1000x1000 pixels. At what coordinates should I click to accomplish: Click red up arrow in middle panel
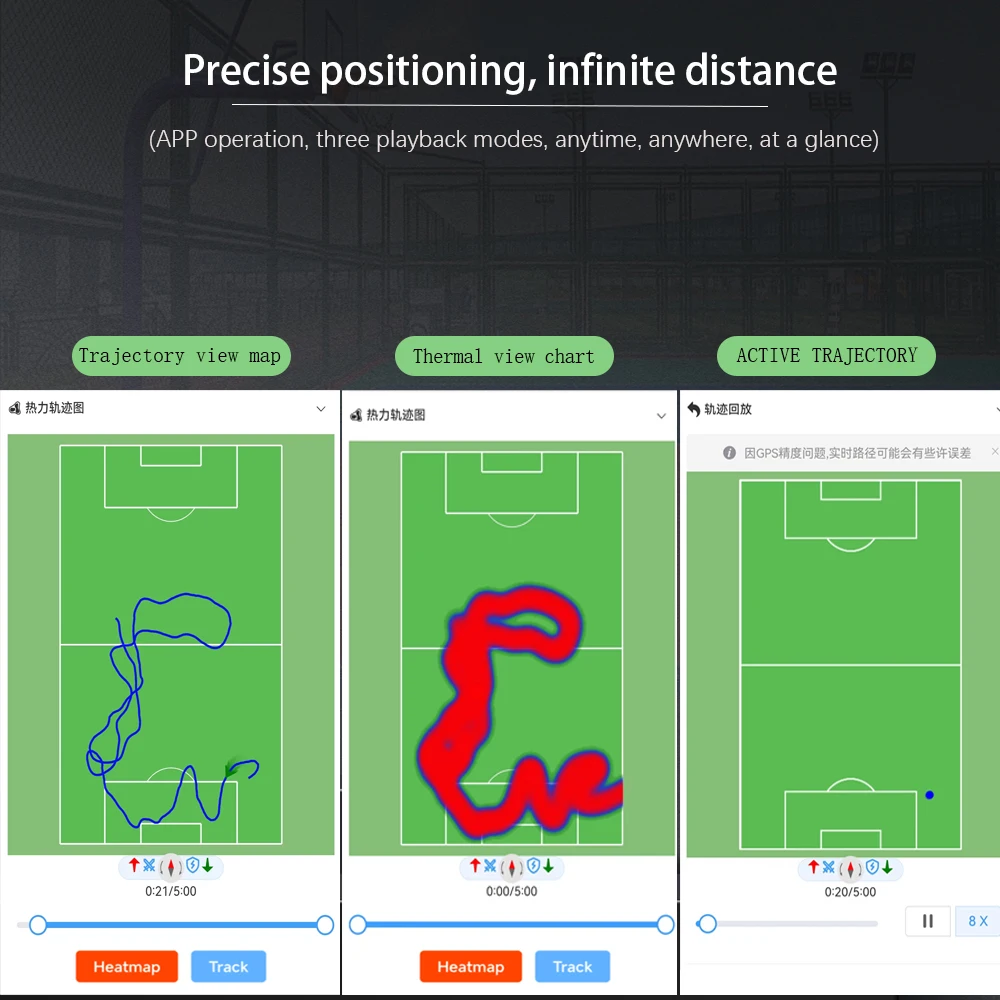pos(475,866)
